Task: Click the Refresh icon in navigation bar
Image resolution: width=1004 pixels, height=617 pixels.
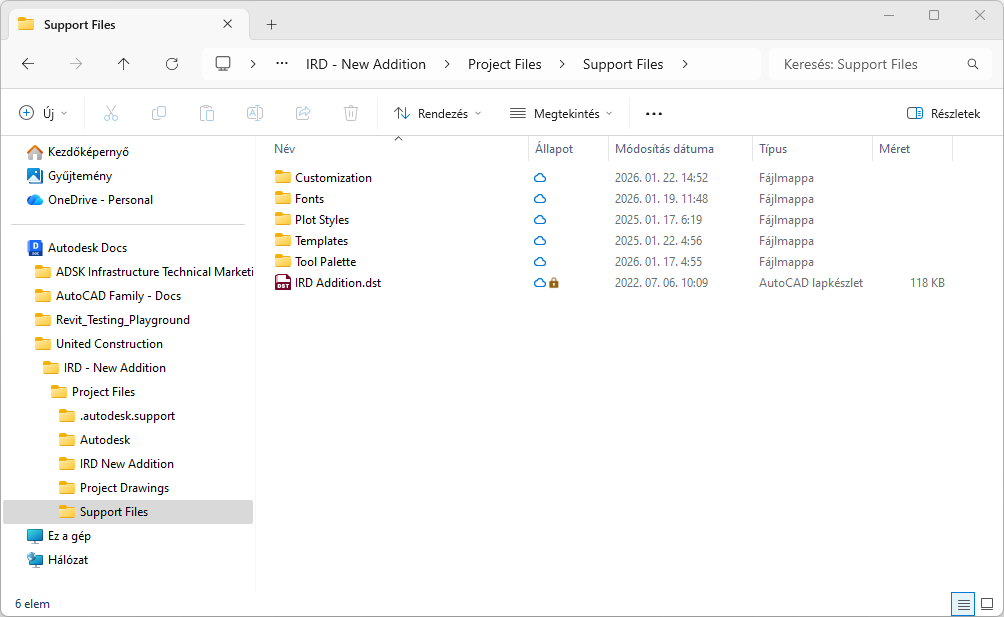Action: click(x=172, y=64)
